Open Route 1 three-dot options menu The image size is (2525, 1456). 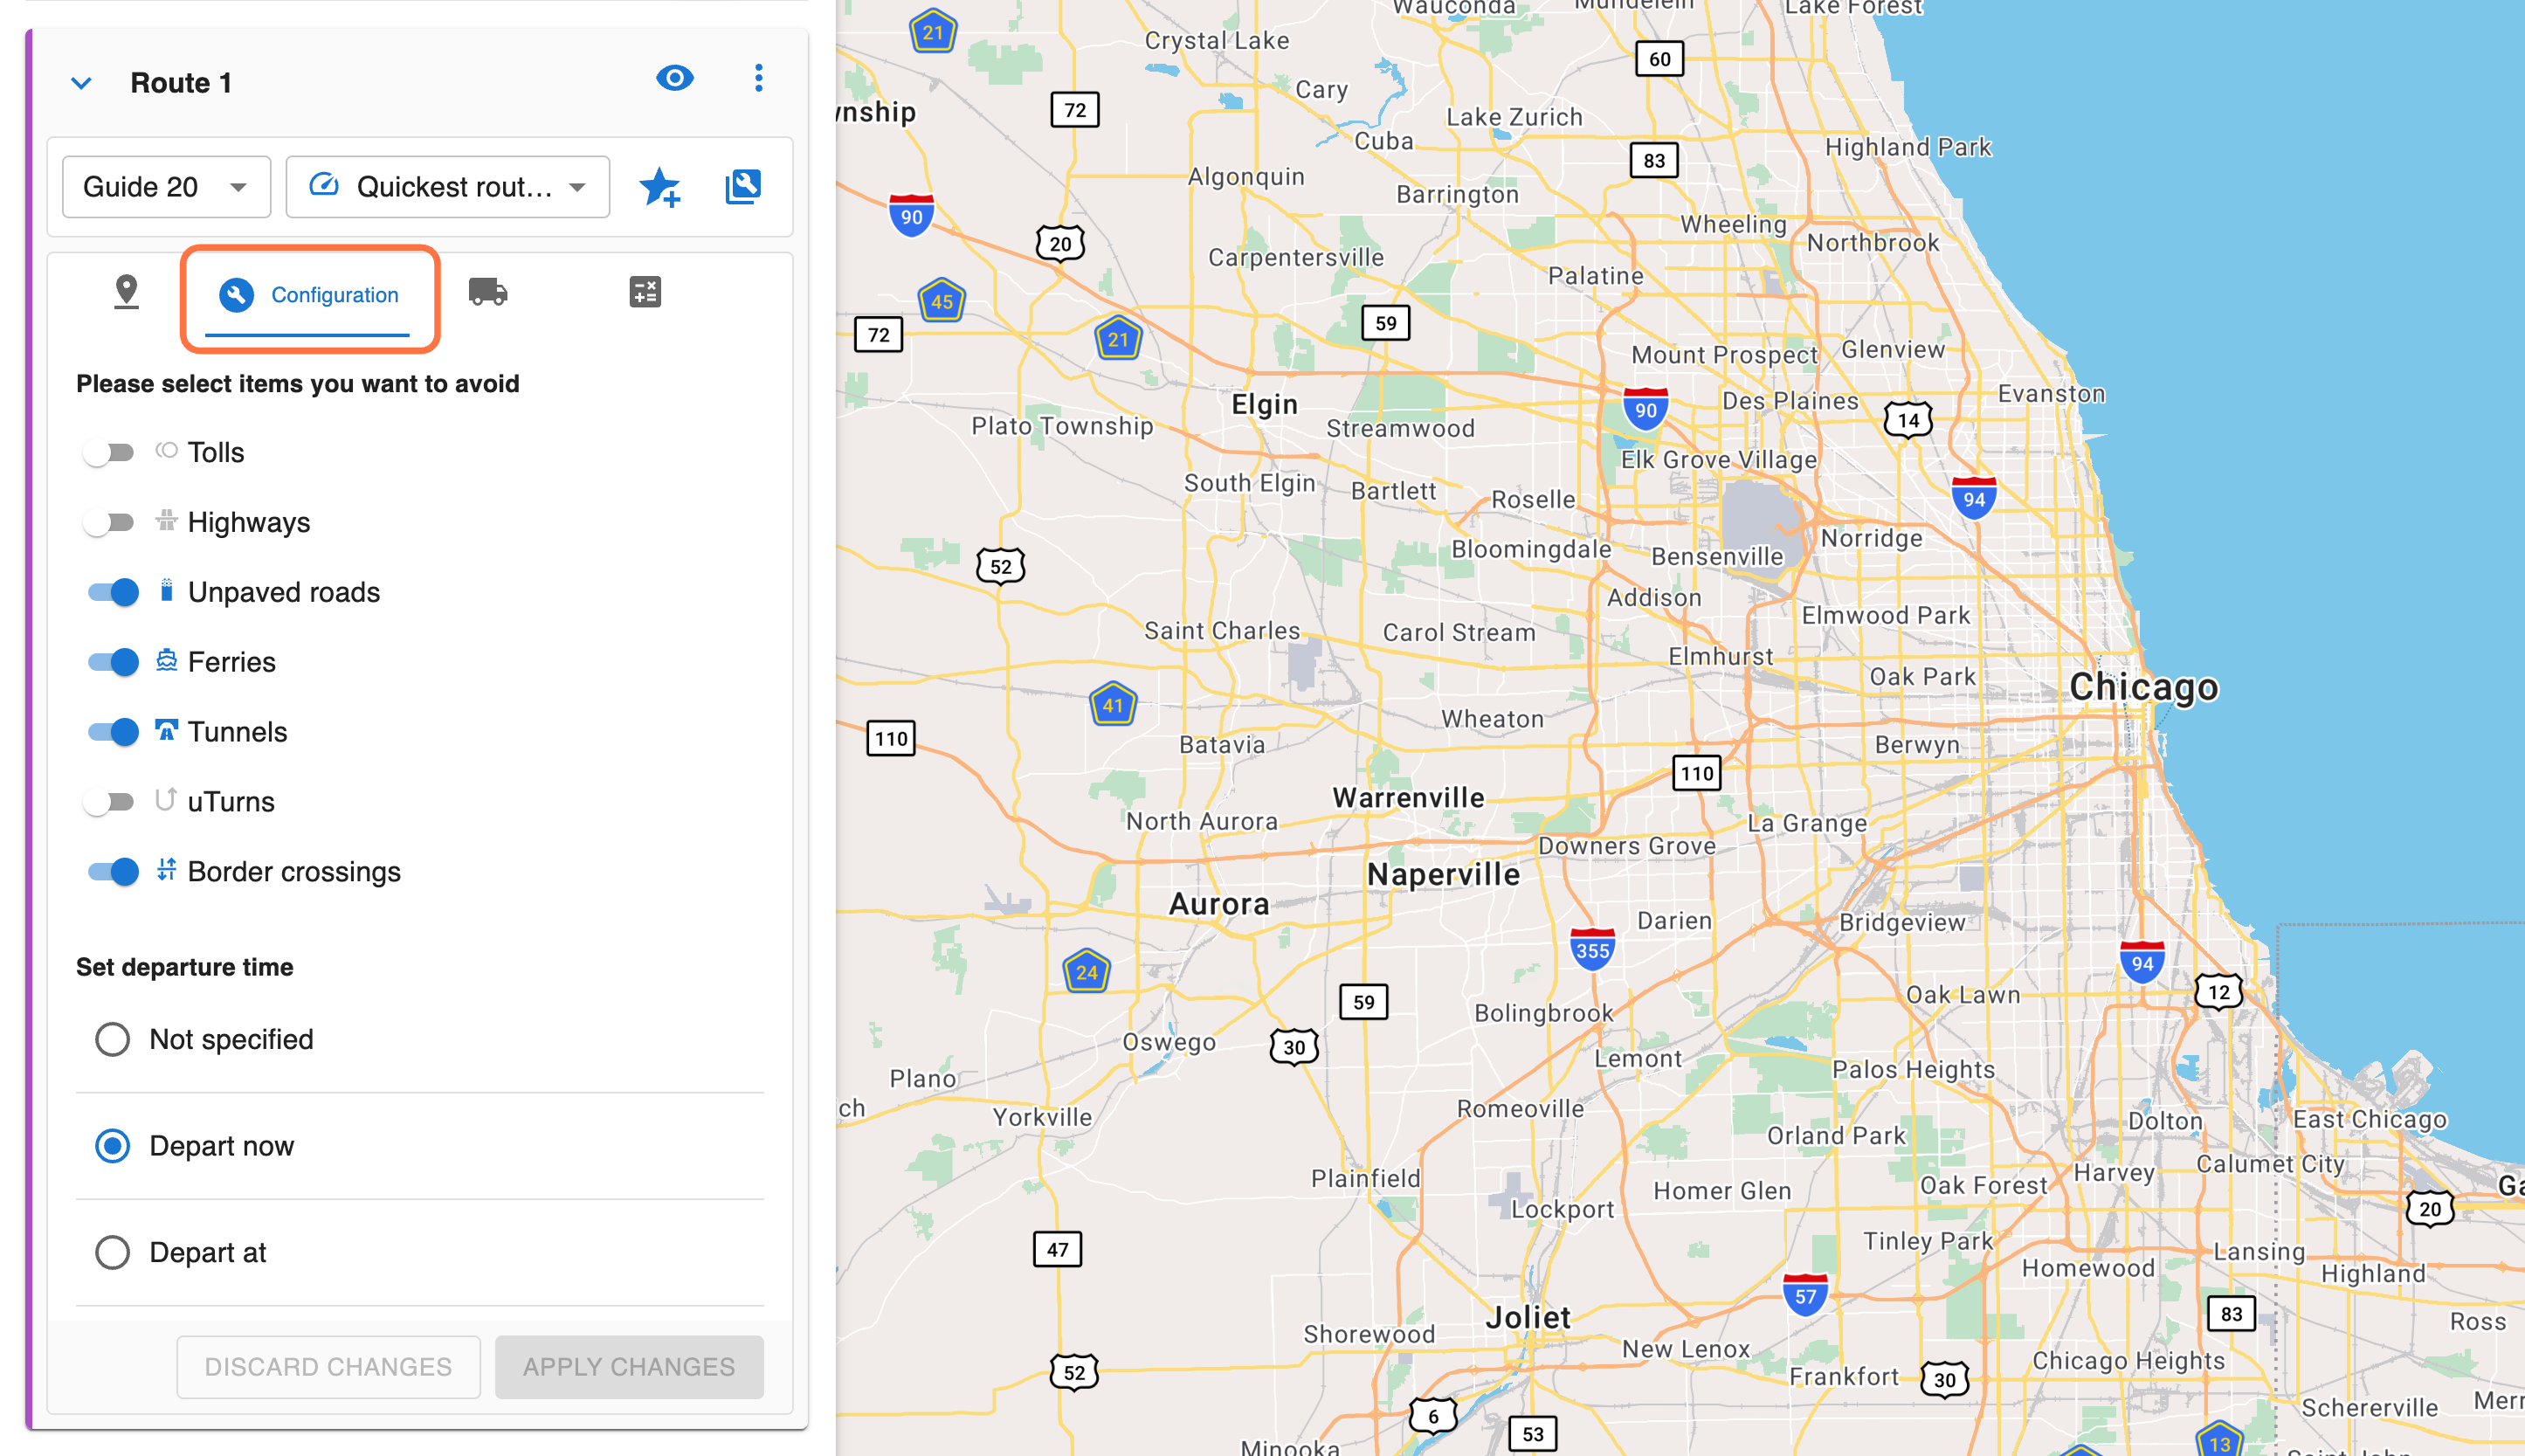(x=759, y=78)
